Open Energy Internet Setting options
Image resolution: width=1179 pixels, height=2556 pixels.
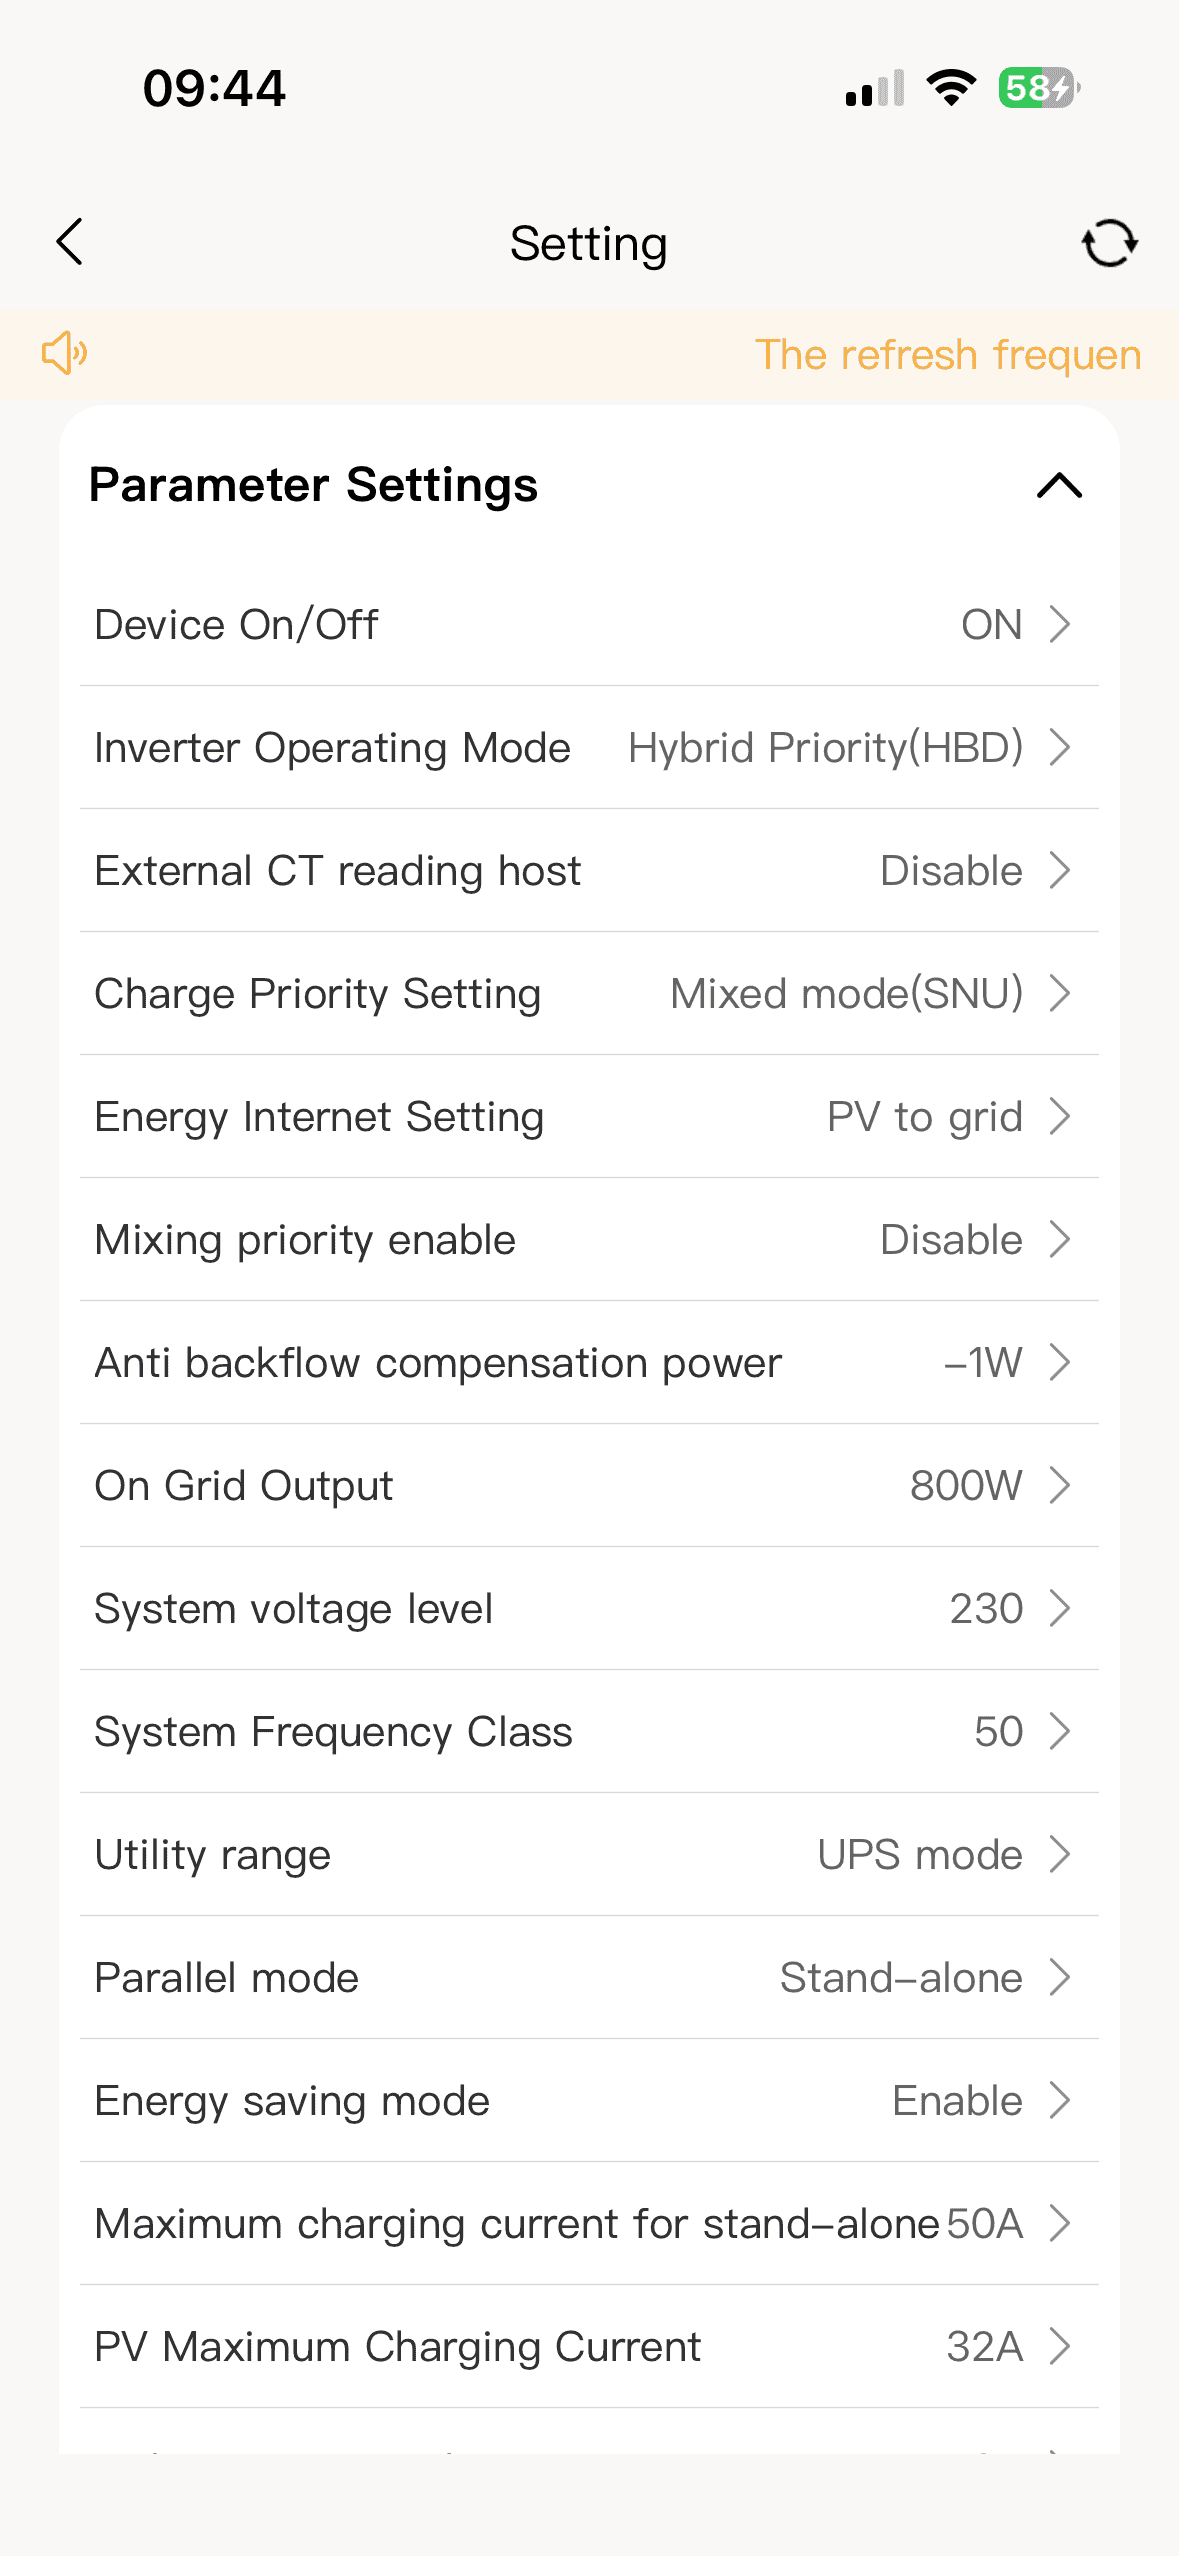(x=588, y=1116)
